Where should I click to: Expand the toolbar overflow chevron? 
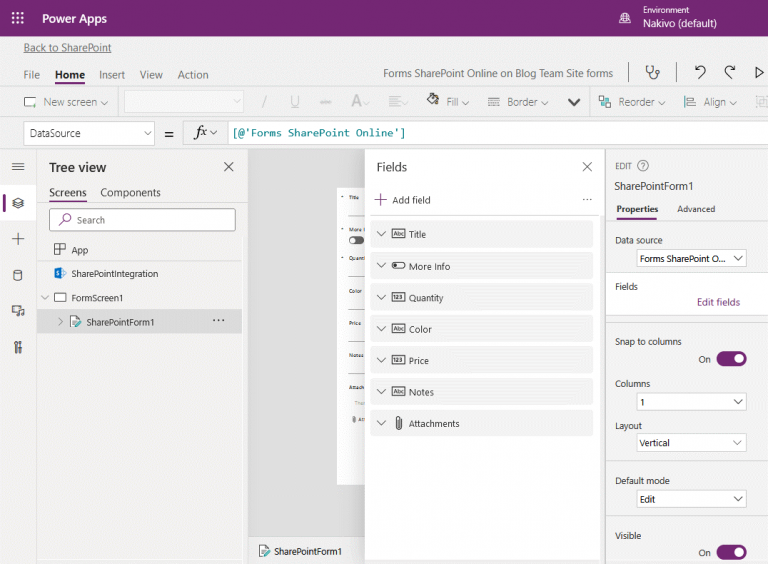(574, 102)
